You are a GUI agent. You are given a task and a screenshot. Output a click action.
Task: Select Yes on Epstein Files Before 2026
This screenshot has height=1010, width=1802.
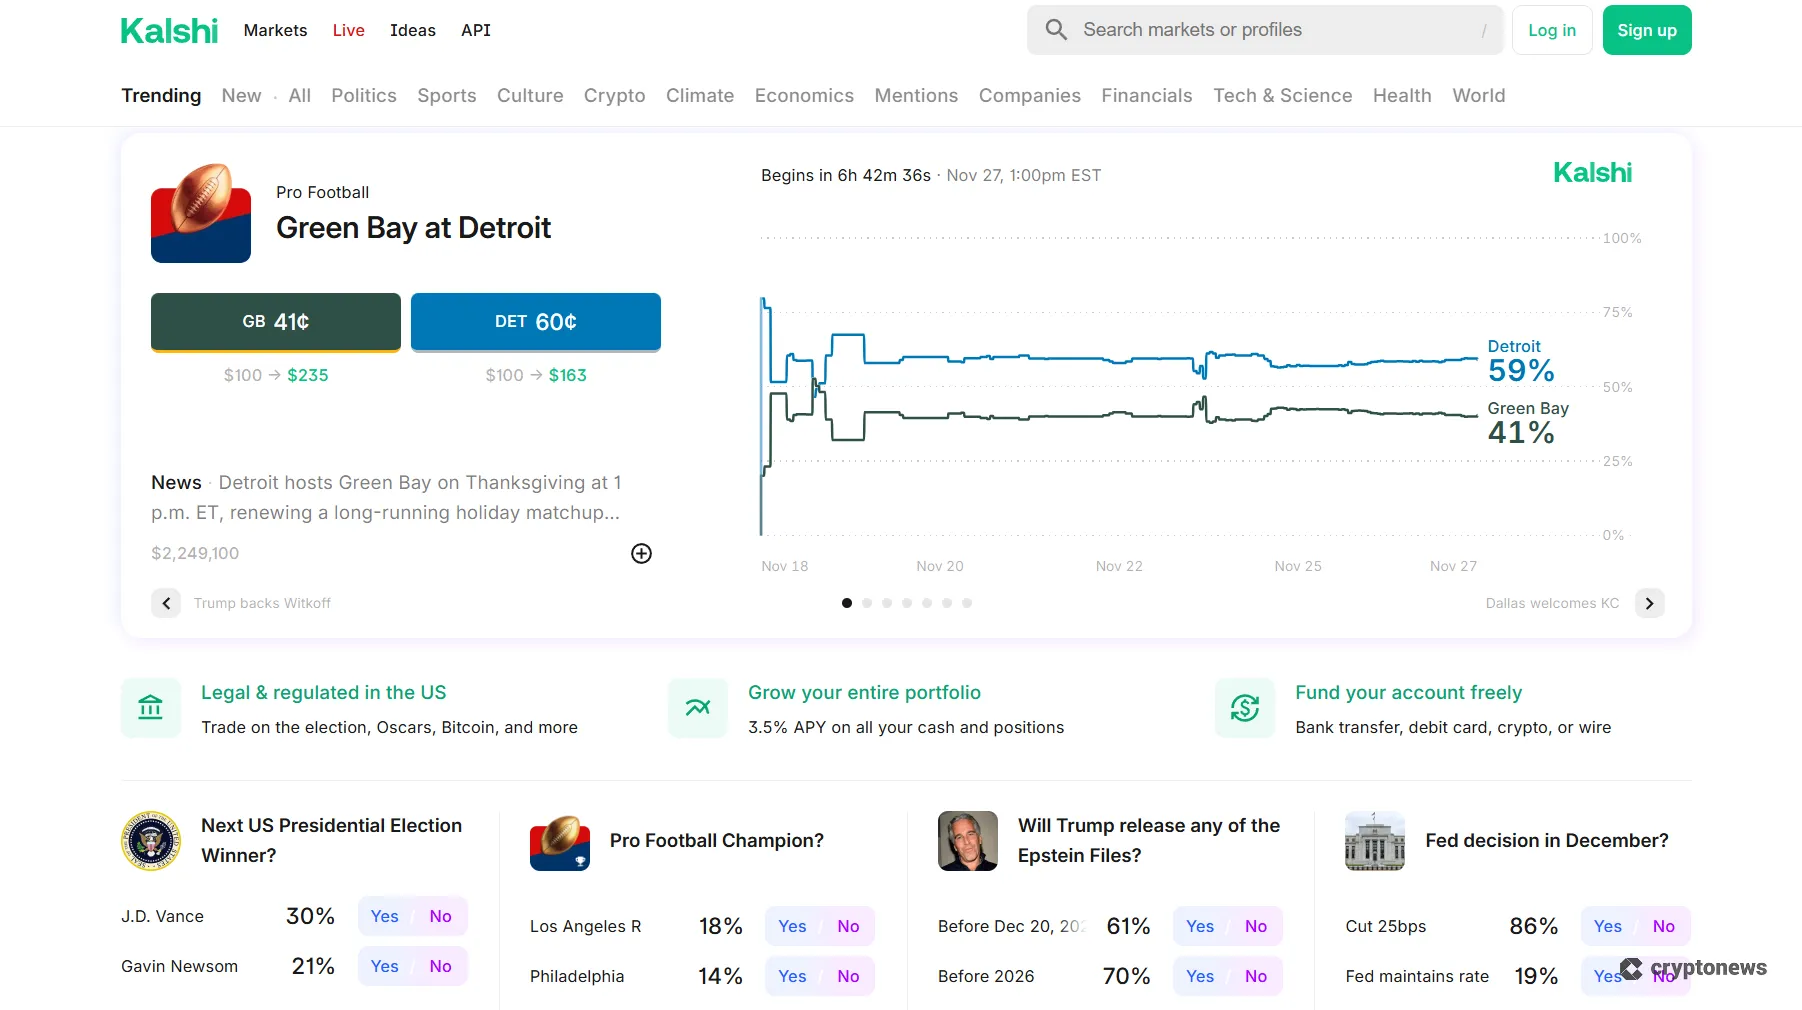pyautogui.click(x=1198, y=976)
